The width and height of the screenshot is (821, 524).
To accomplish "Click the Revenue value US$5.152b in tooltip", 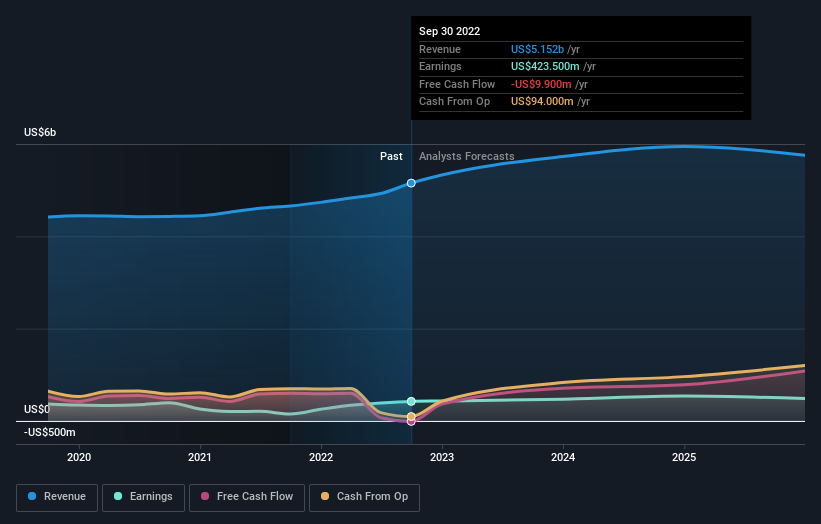I will coord(537,49).
